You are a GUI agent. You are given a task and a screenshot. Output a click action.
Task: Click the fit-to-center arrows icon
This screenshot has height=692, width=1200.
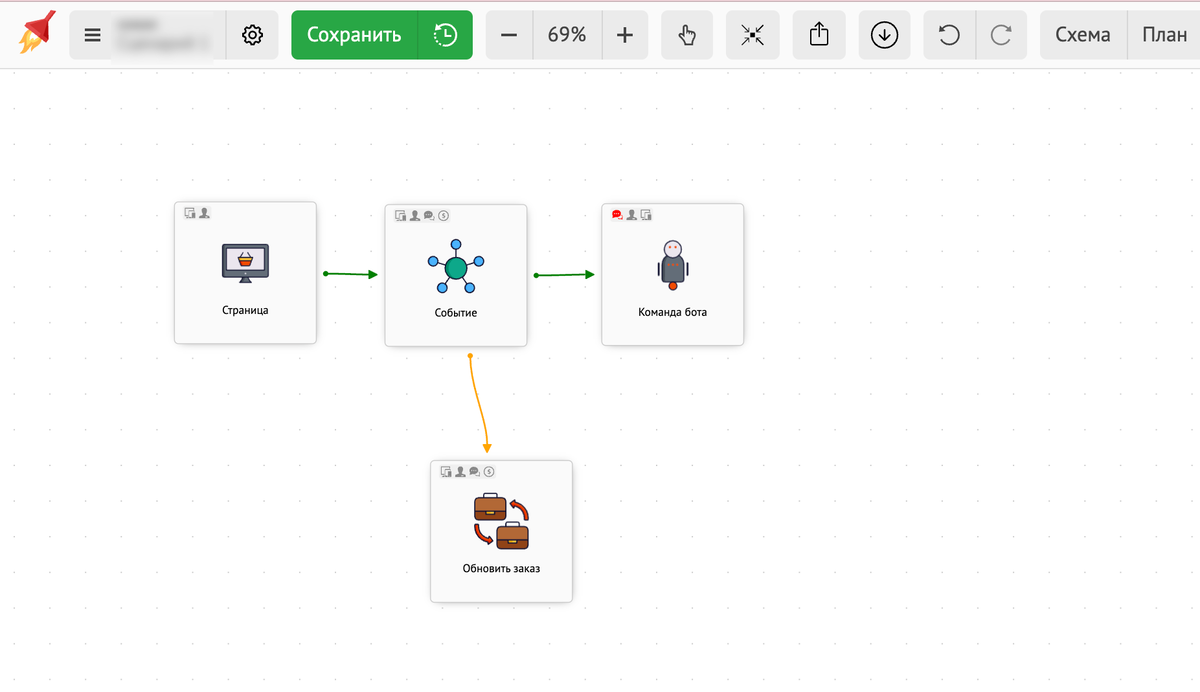753,35
